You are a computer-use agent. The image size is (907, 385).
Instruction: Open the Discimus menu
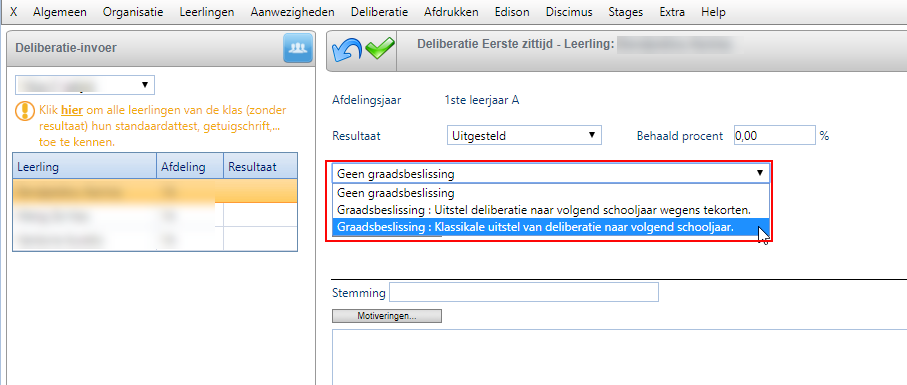click(x=569, y=12)
